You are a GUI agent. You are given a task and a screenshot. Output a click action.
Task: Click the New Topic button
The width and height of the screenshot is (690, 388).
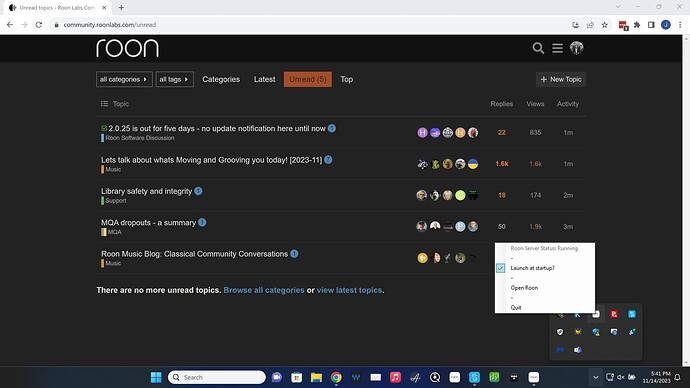561,79
